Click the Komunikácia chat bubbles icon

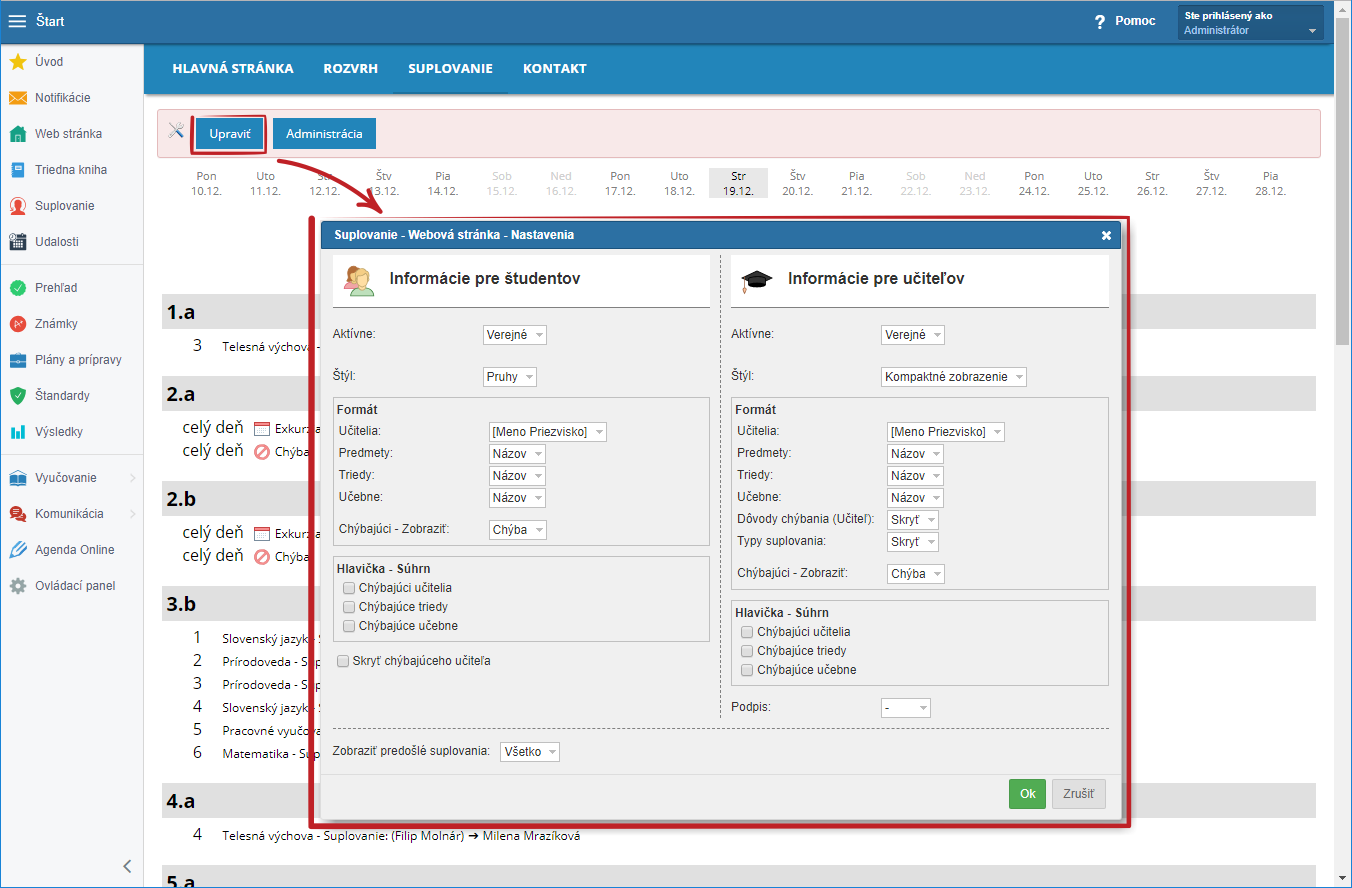click(18, 514)
